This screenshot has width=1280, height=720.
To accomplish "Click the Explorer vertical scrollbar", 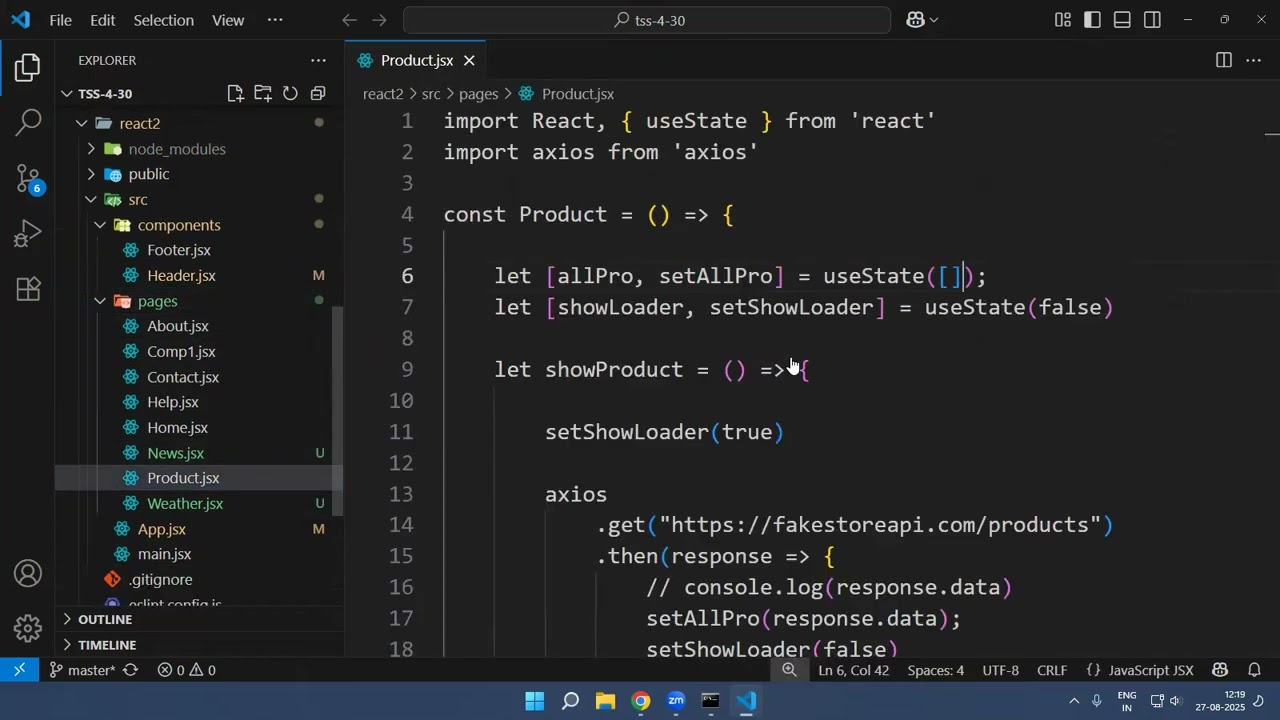I will (x=338, y=410).
